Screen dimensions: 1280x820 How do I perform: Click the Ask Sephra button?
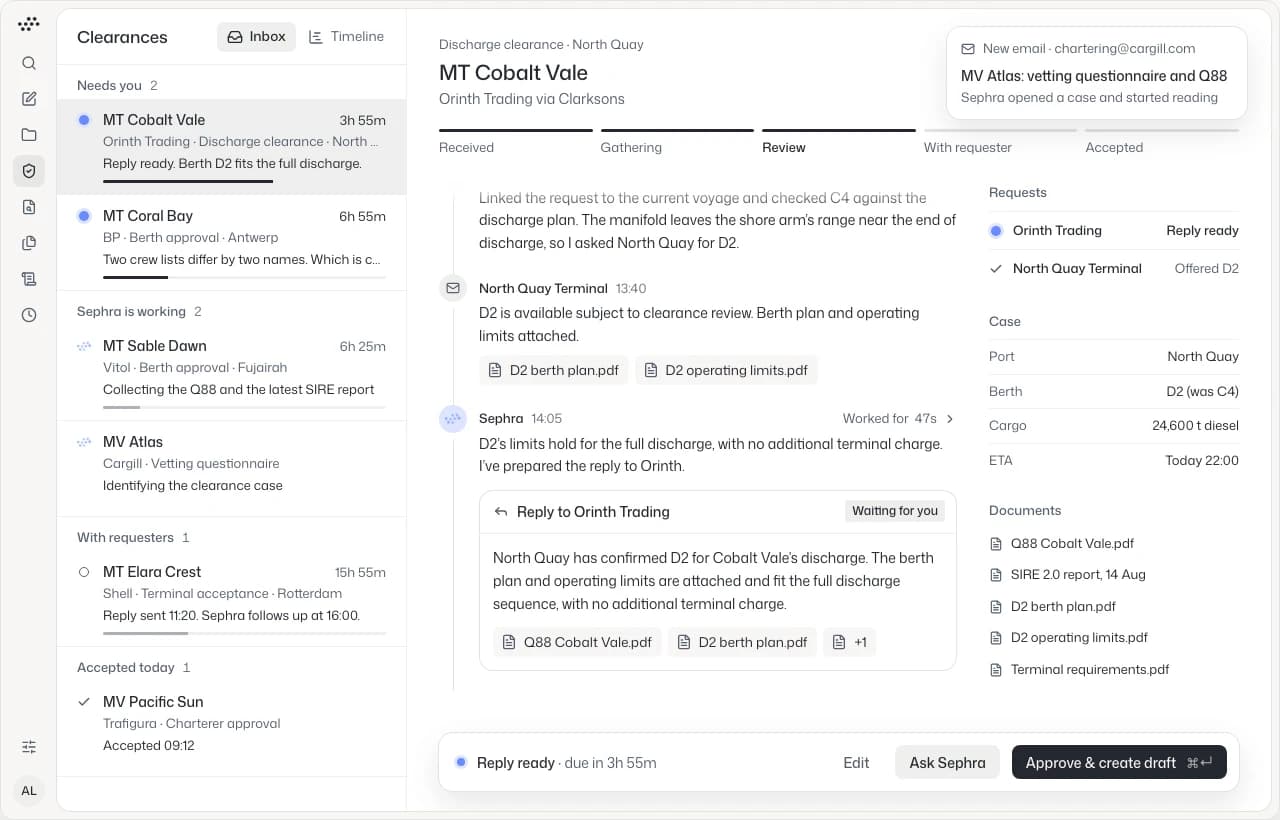pos(947,763)
